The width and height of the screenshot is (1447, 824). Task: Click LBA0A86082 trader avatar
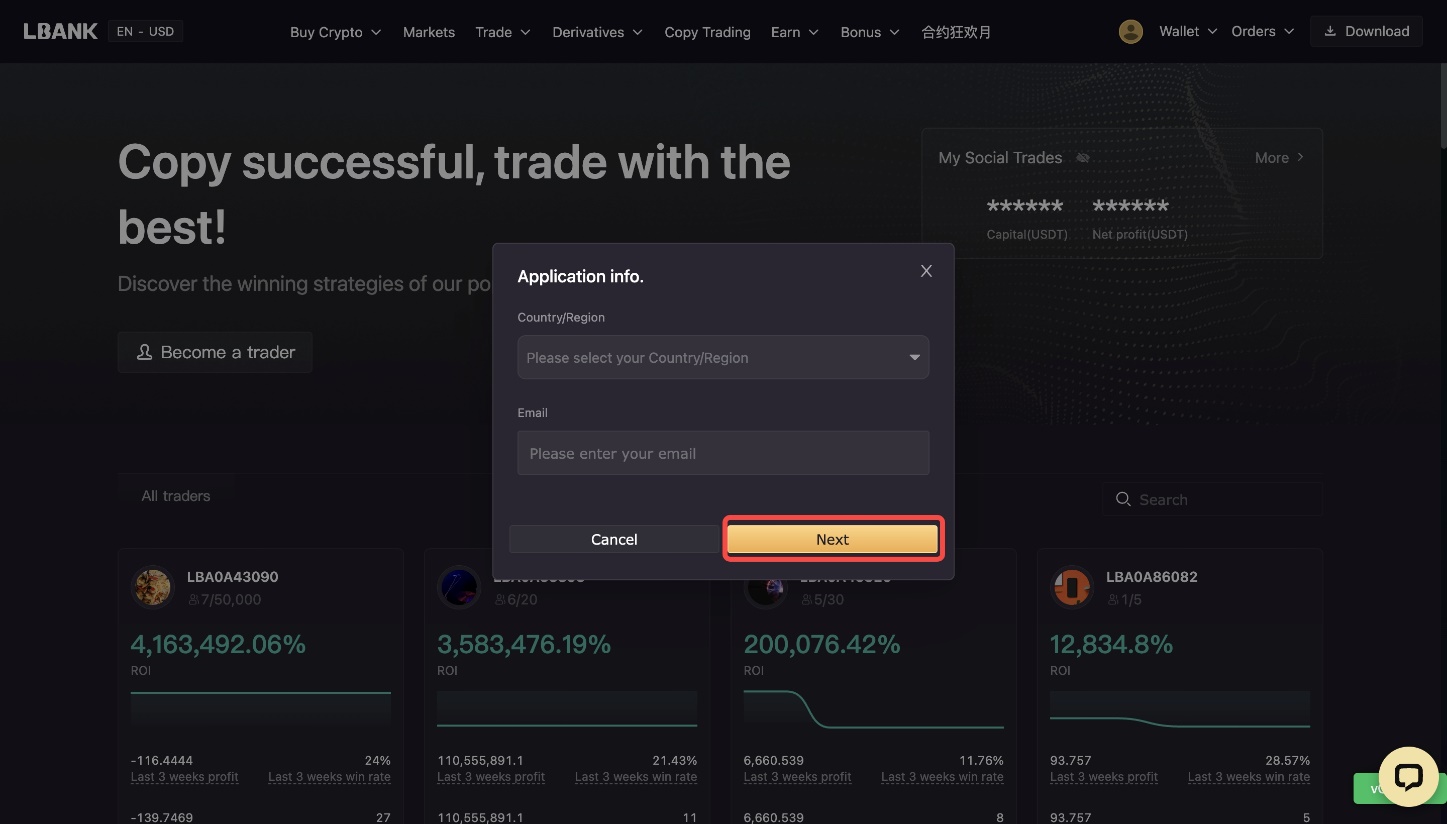point(1071,588)
